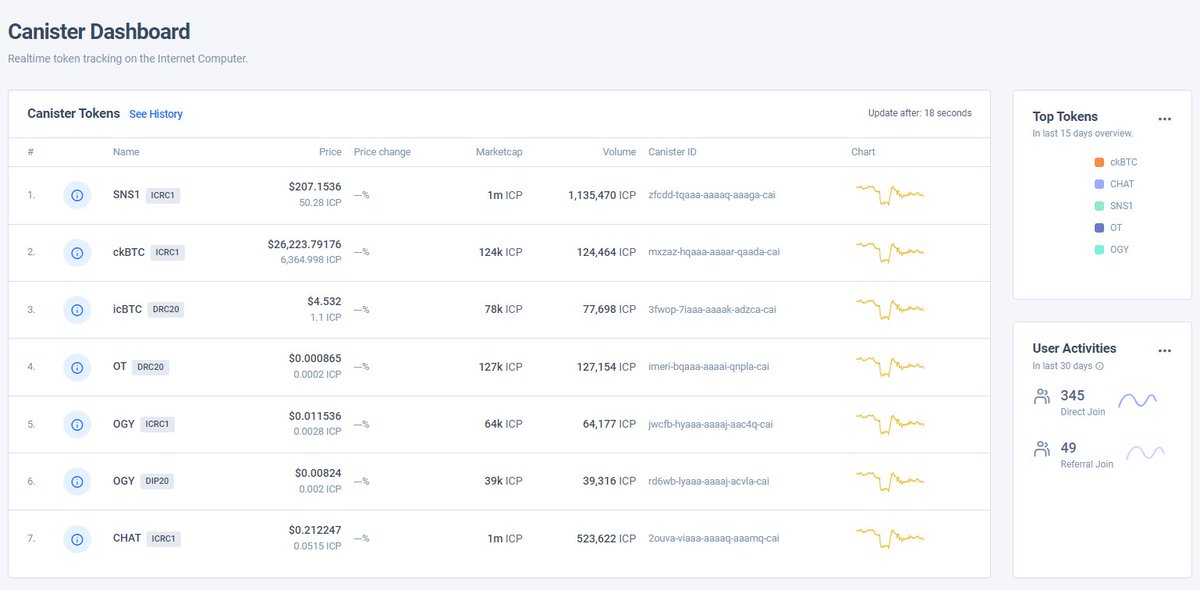This screenshot has width=1200, height=590.
Task: Click the info icon for CHAT
Action: click(x=77, y=539)
